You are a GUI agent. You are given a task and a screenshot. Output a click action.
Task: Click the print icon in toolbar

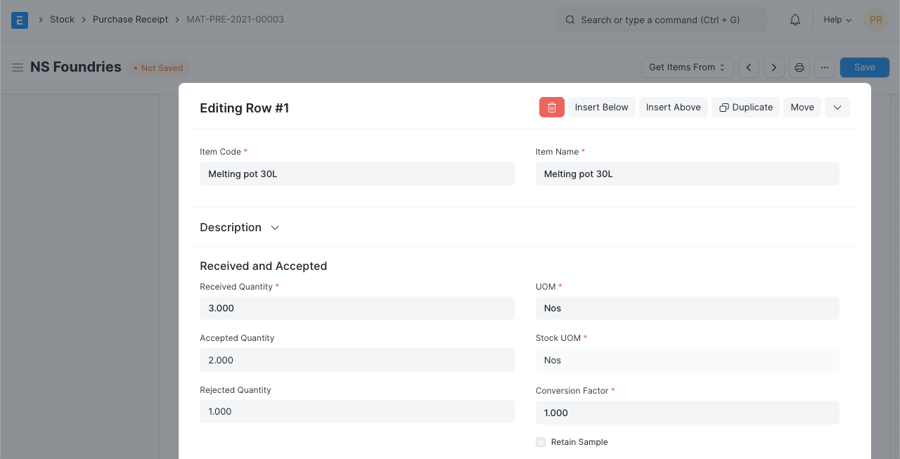[799, 67]
